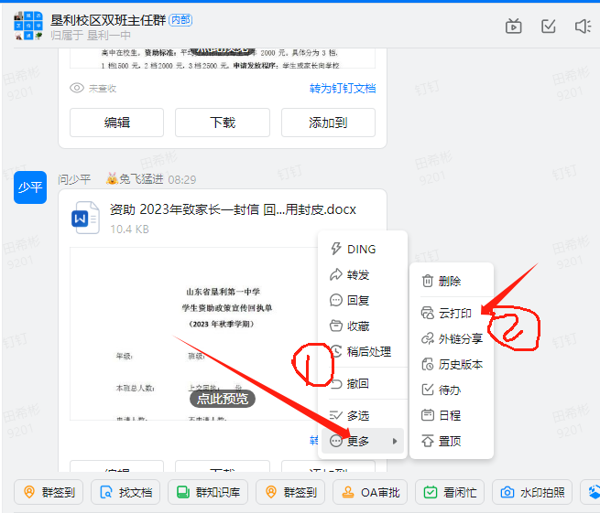The width and height of the screenshot is (600, 513).
Task: Click 归属于 垦利一中 subtitle
Action: [x=90, y=35]
